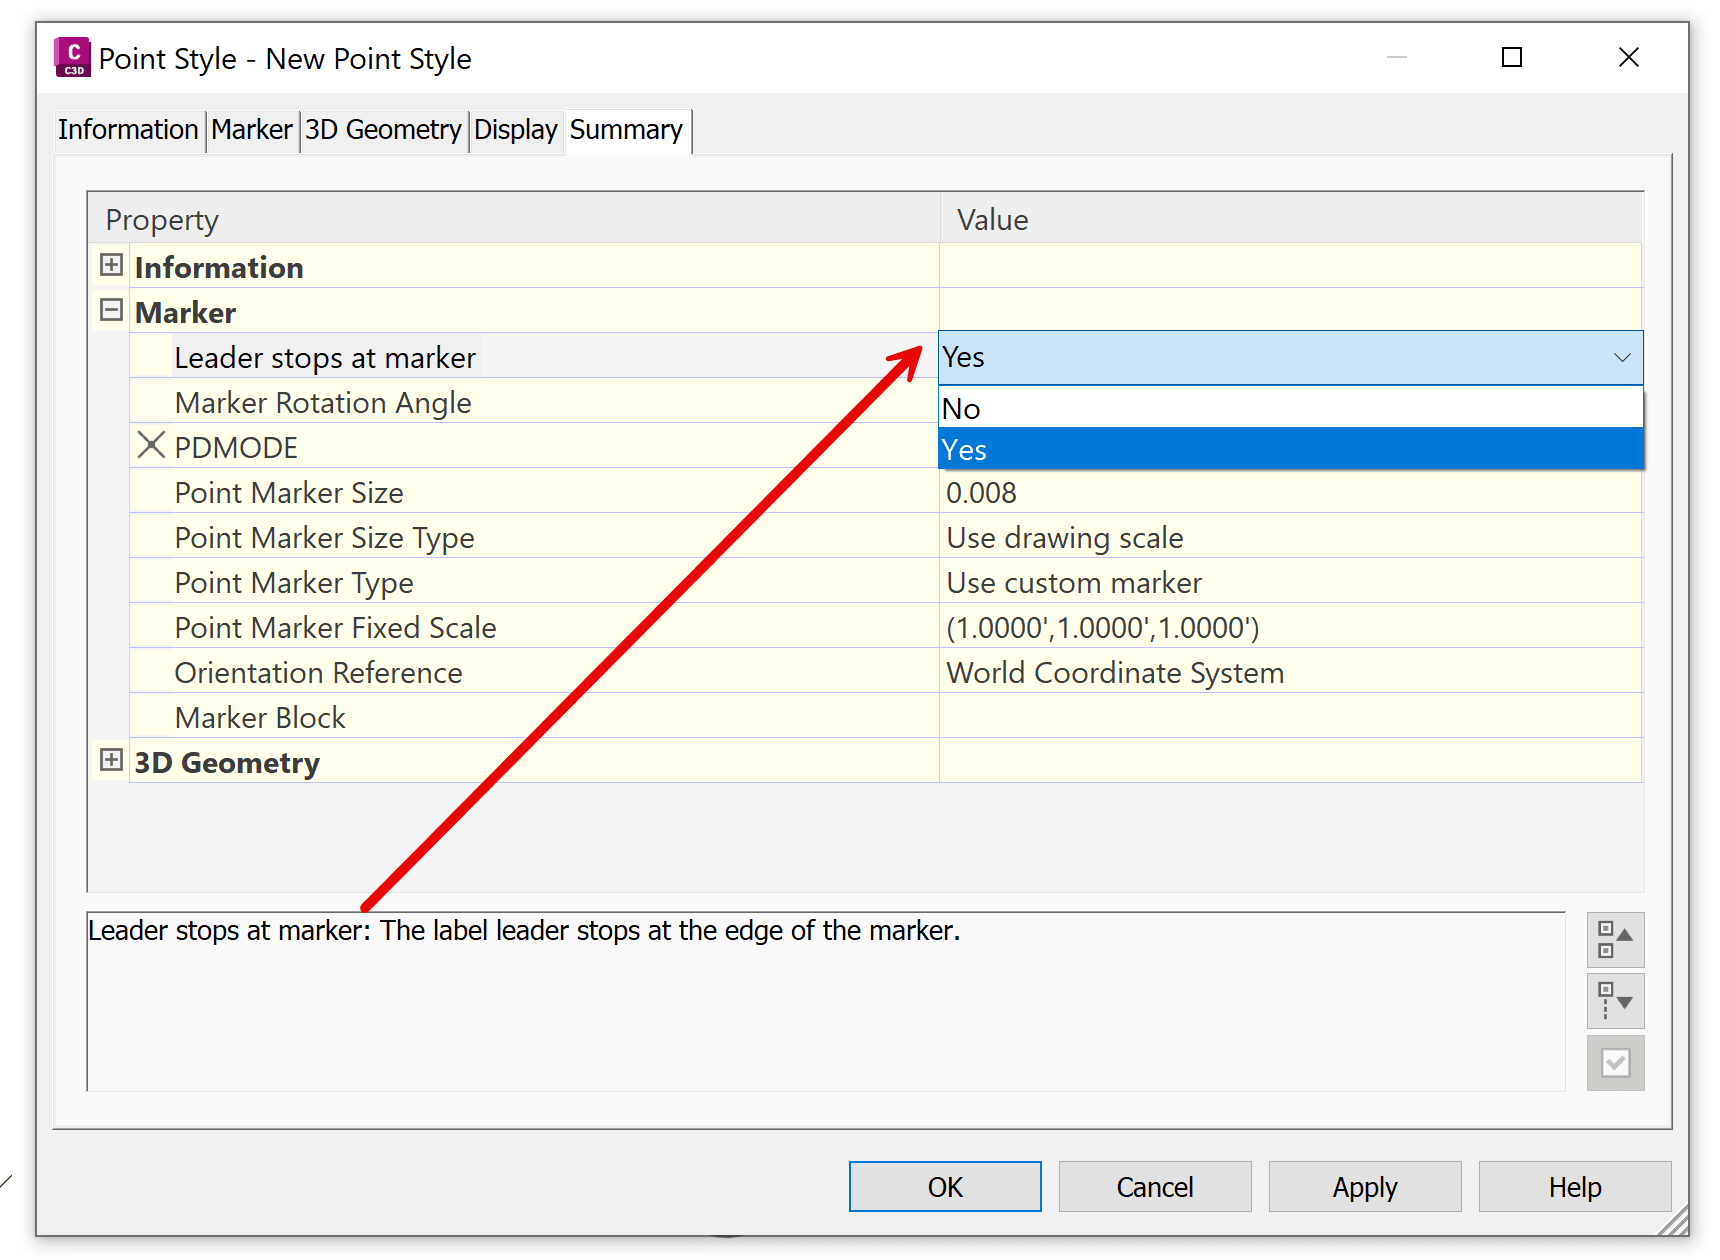The width and height of the screenshot is (1720, 1260).
Task: Maximize the Point Style dialog
Action: 1512,57
